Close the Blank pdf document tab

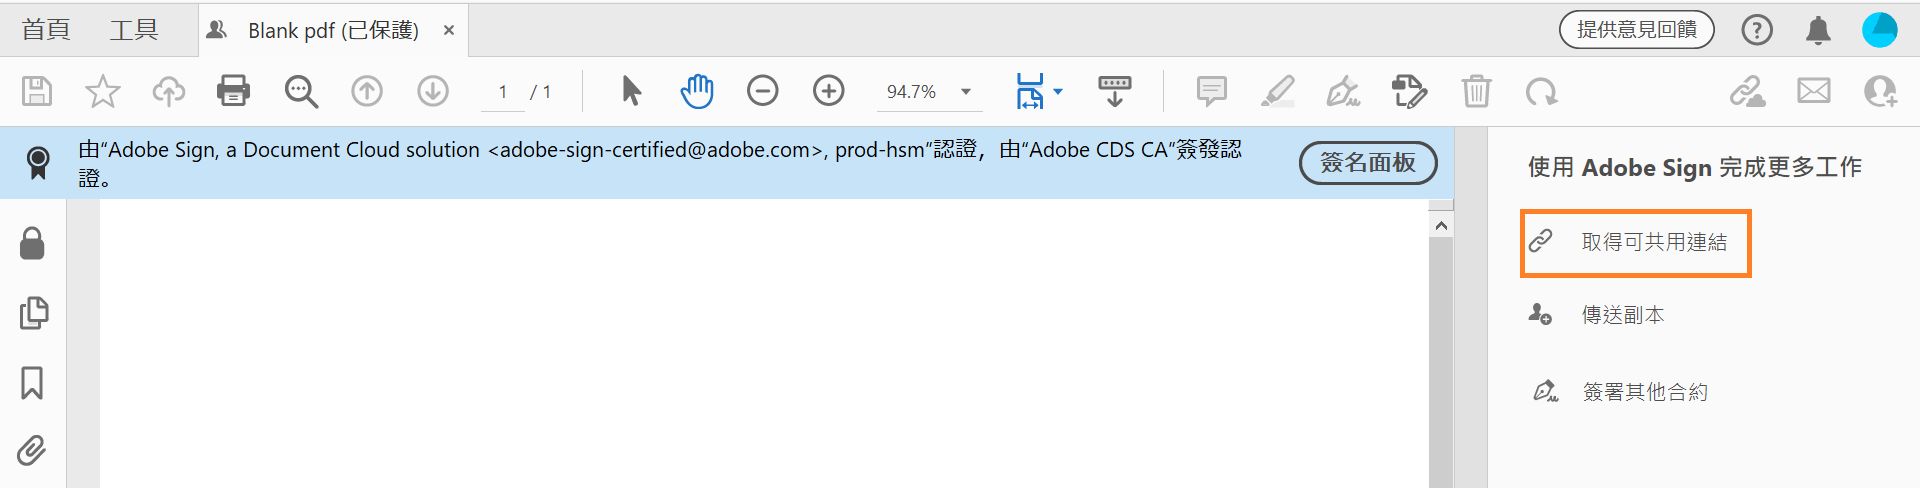(x=449, y=30)
